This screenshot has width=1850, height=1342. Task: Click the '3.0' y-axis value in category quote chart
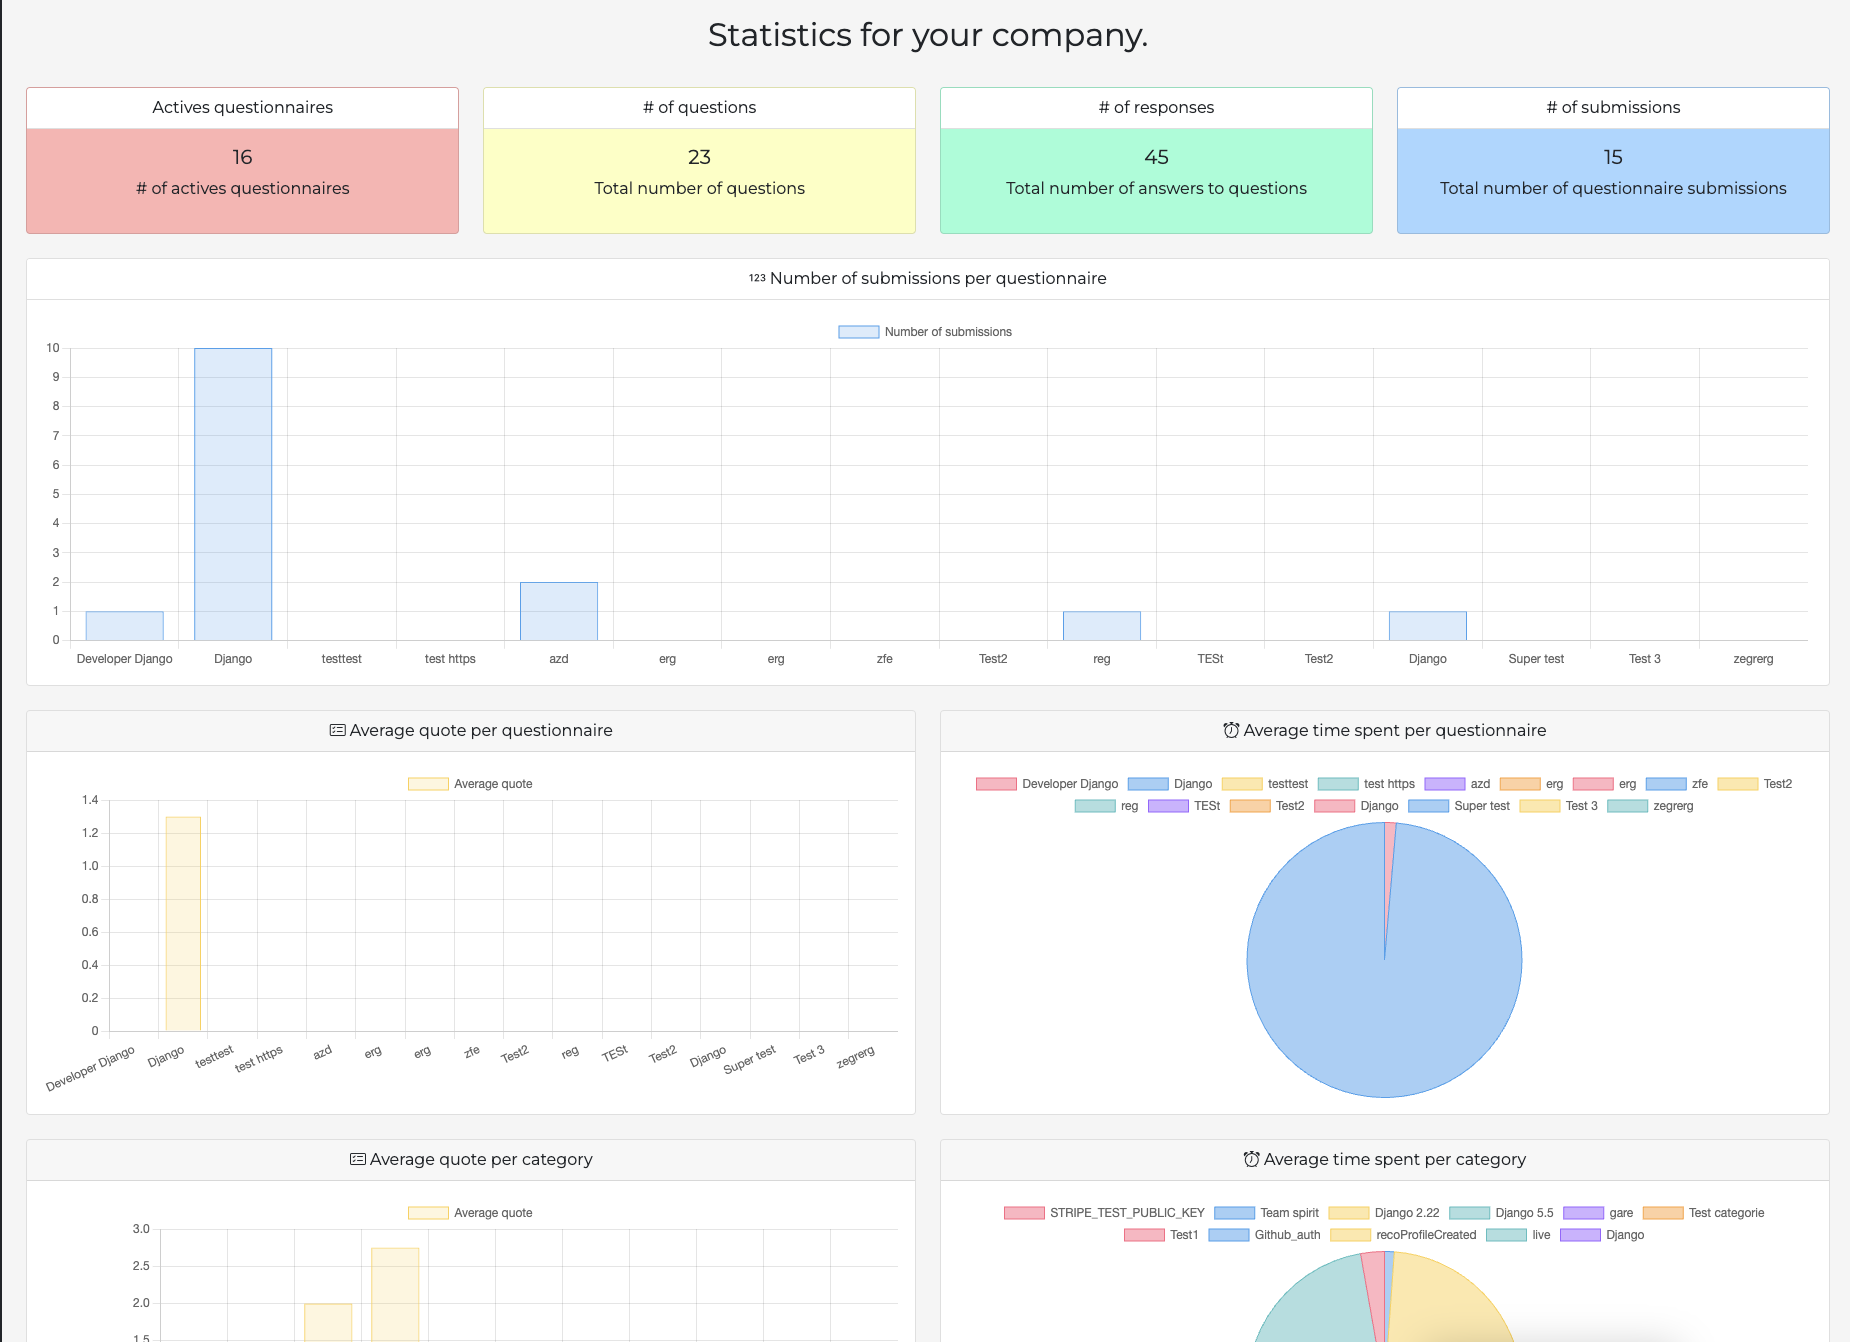141,1229
